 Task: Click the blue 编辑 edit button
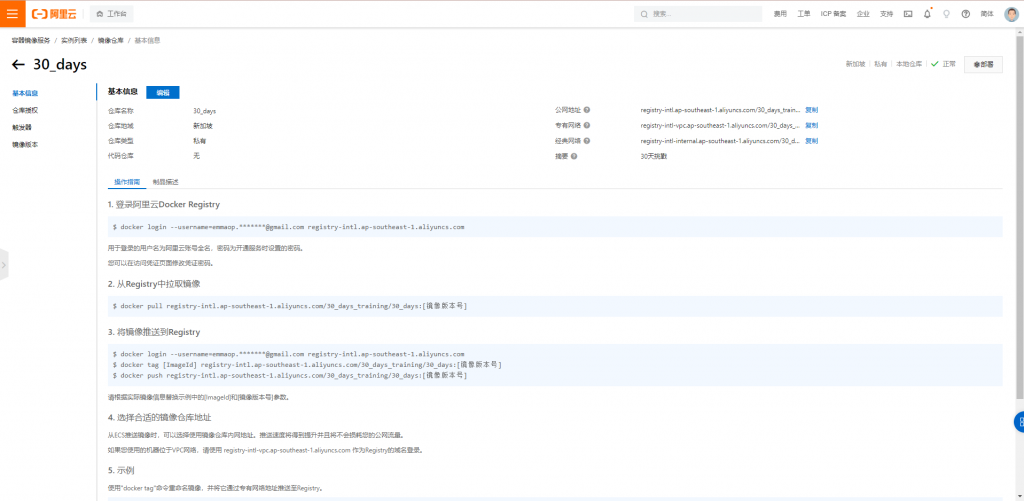point(163,93)
